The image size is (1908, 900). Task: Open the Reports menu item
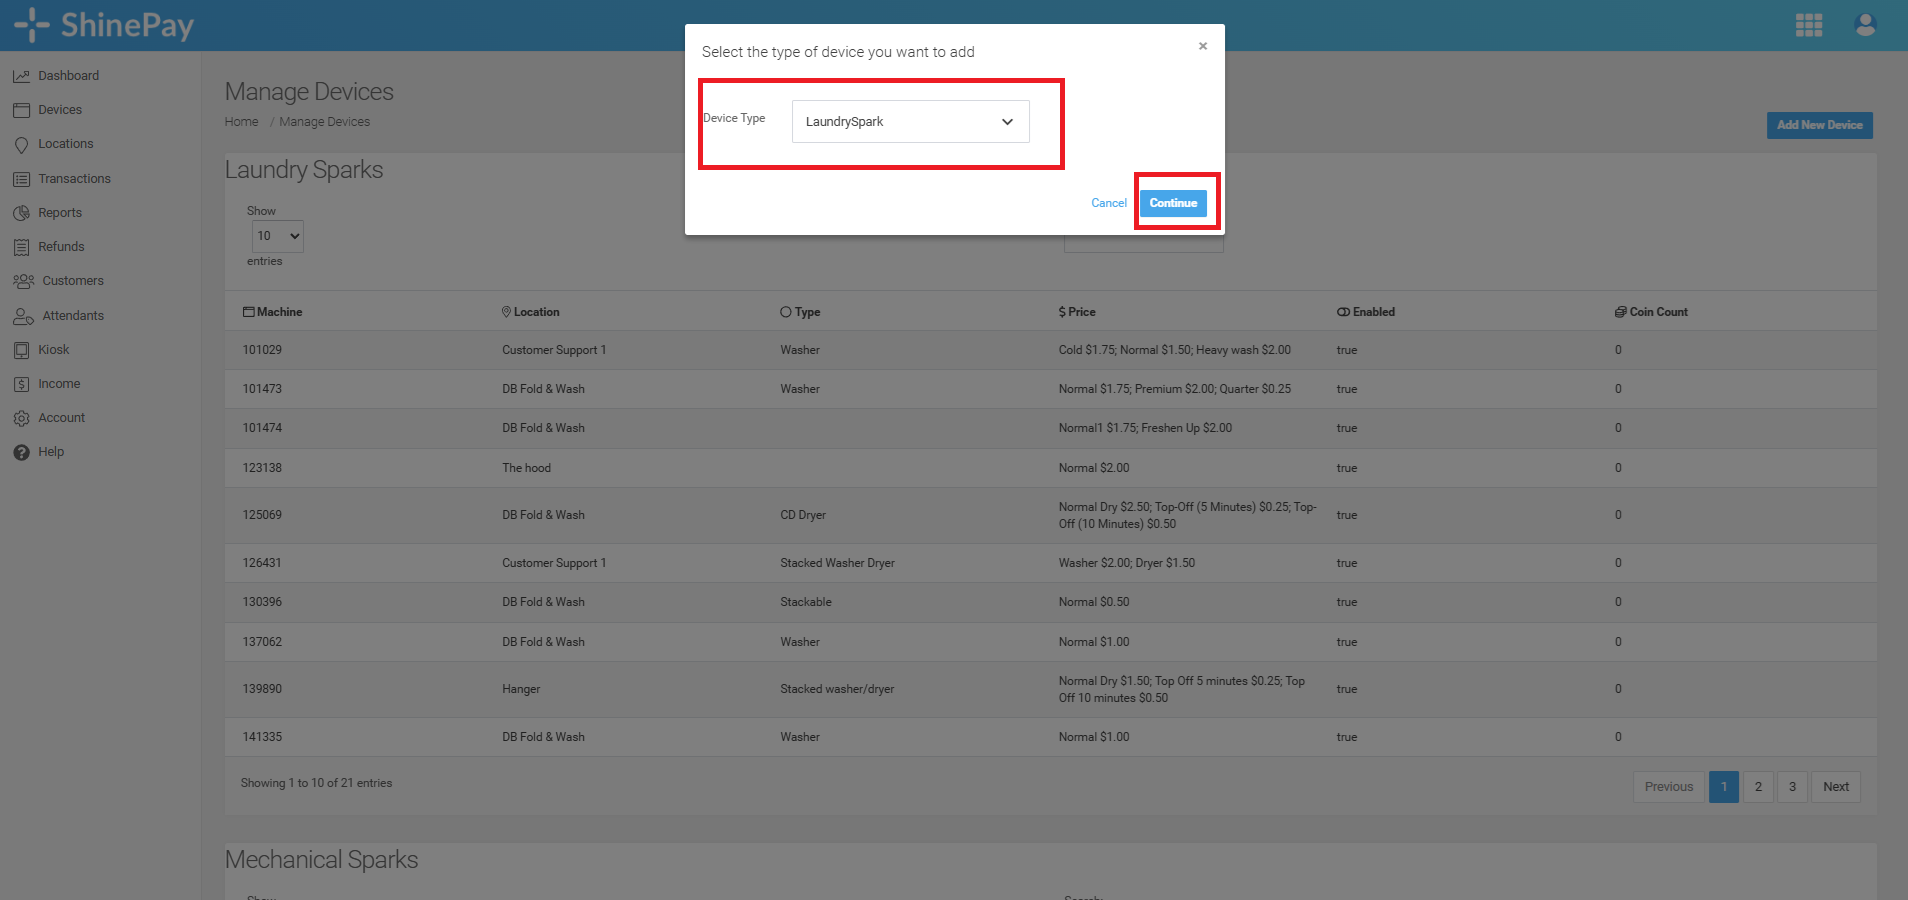click(x=60, y=213)
